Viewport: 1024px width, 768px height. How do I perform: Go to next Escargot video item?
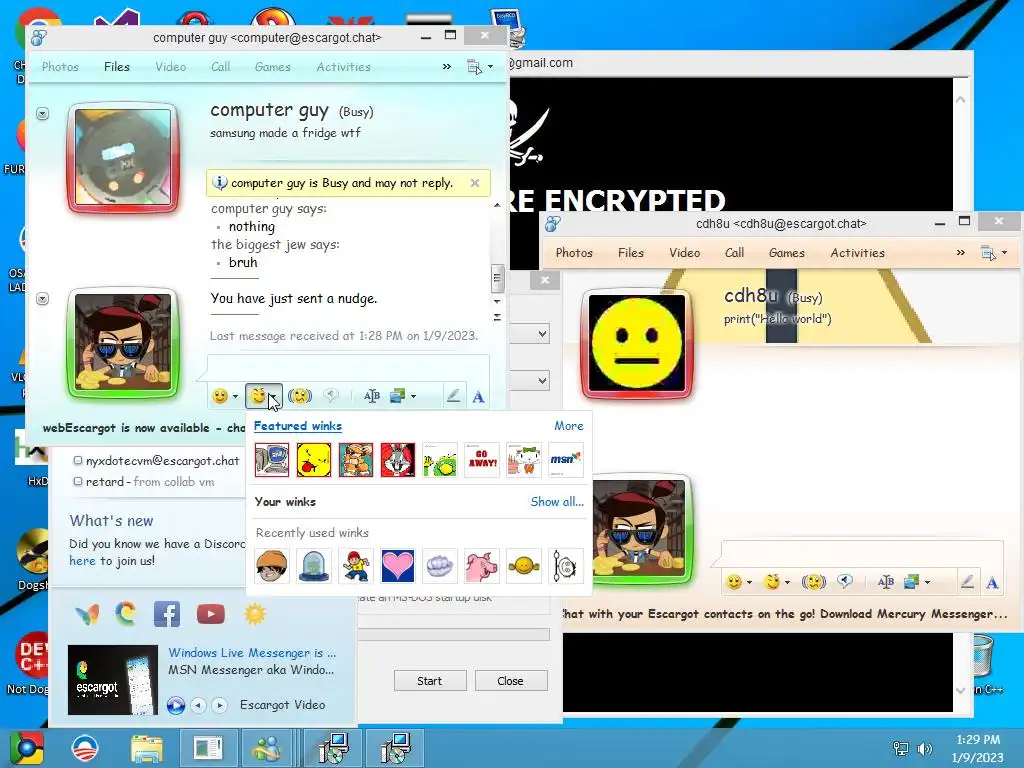(x=220, y=705)
